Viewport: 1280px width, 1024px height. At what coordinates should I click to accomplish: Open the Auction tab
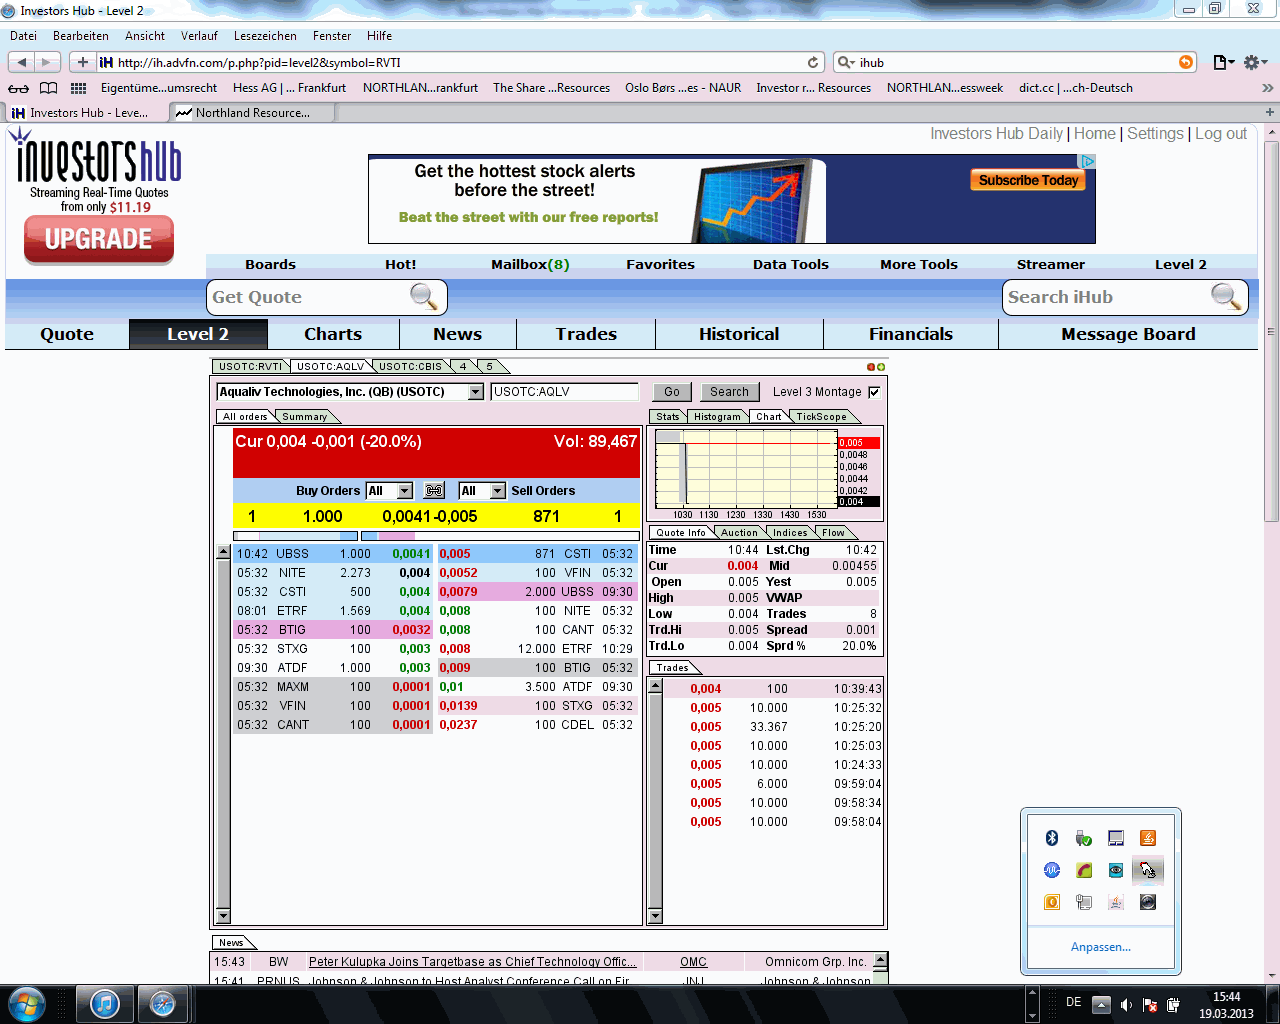(x=740, y=533)
